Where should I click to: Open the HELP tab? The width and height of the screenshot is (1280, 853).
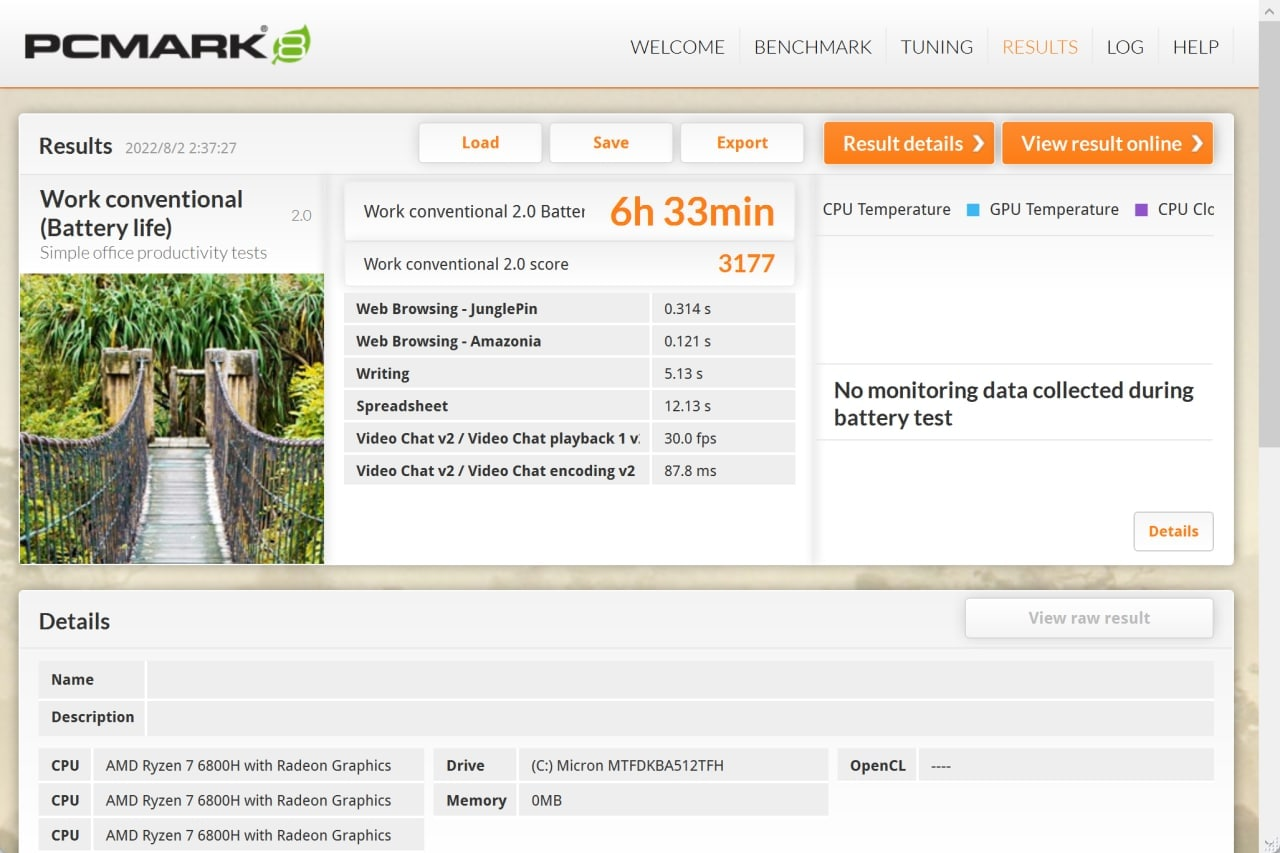point(1195,47)
